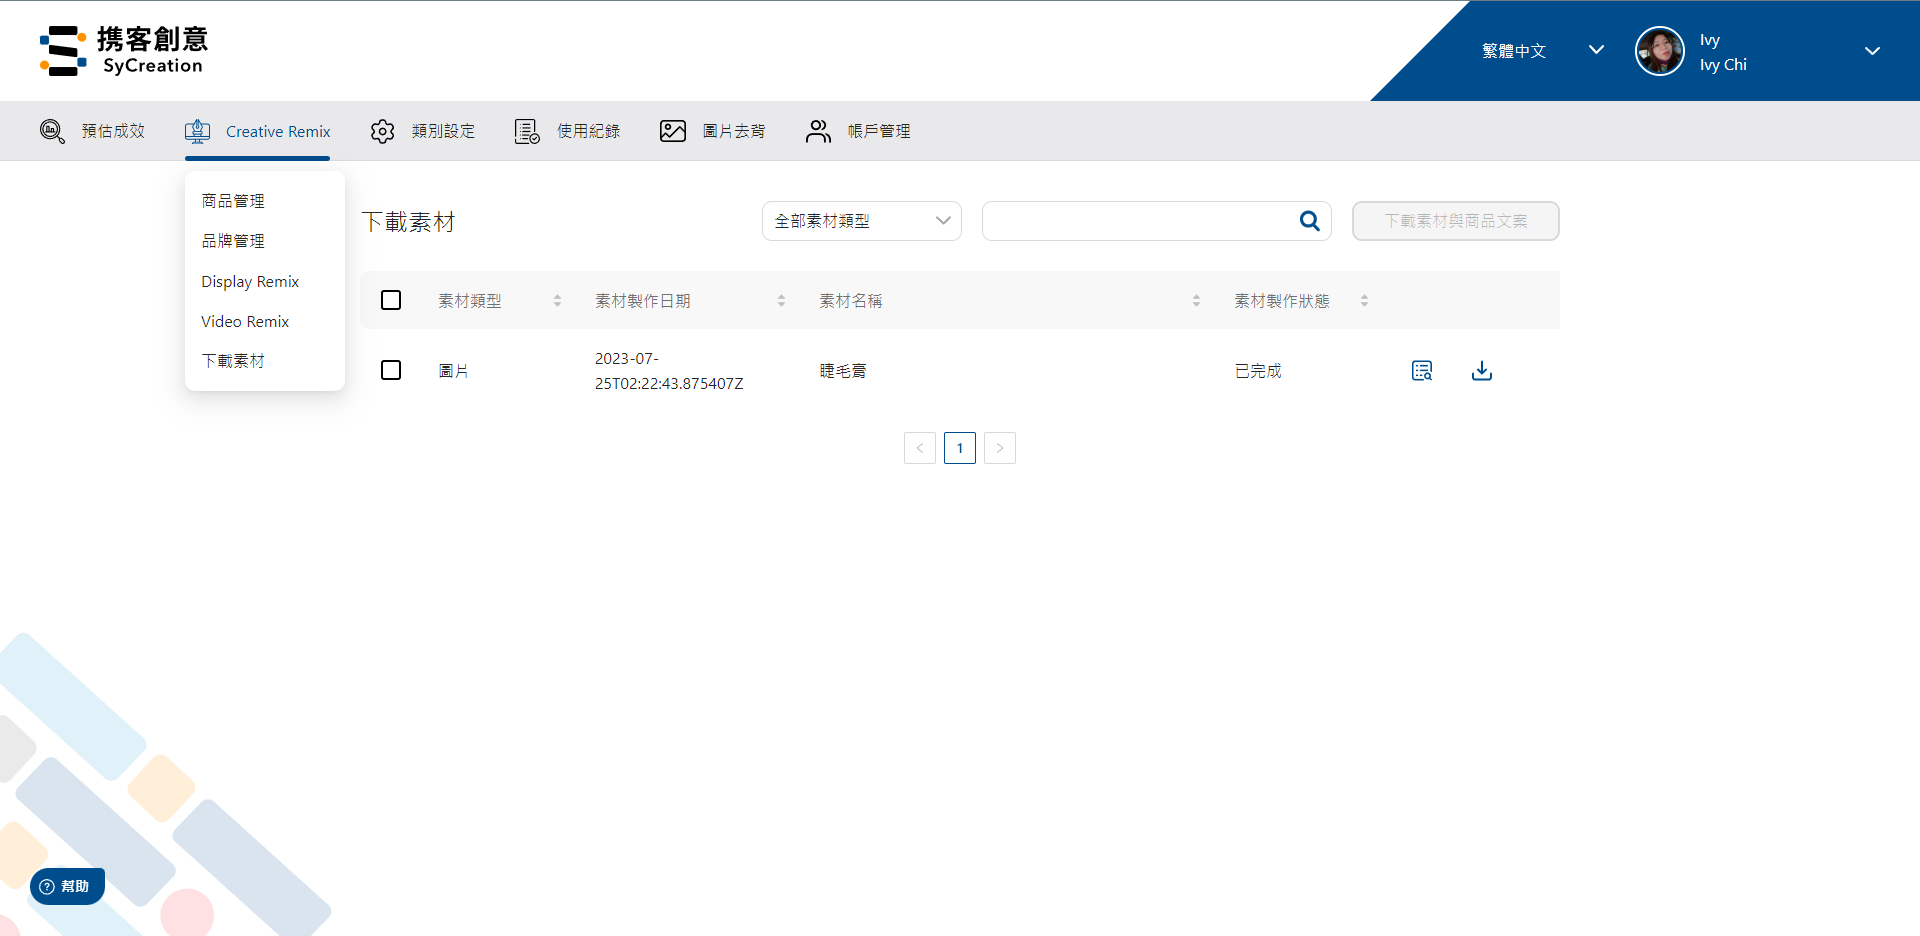Click the 已完成 status cell

[1258, 371]
